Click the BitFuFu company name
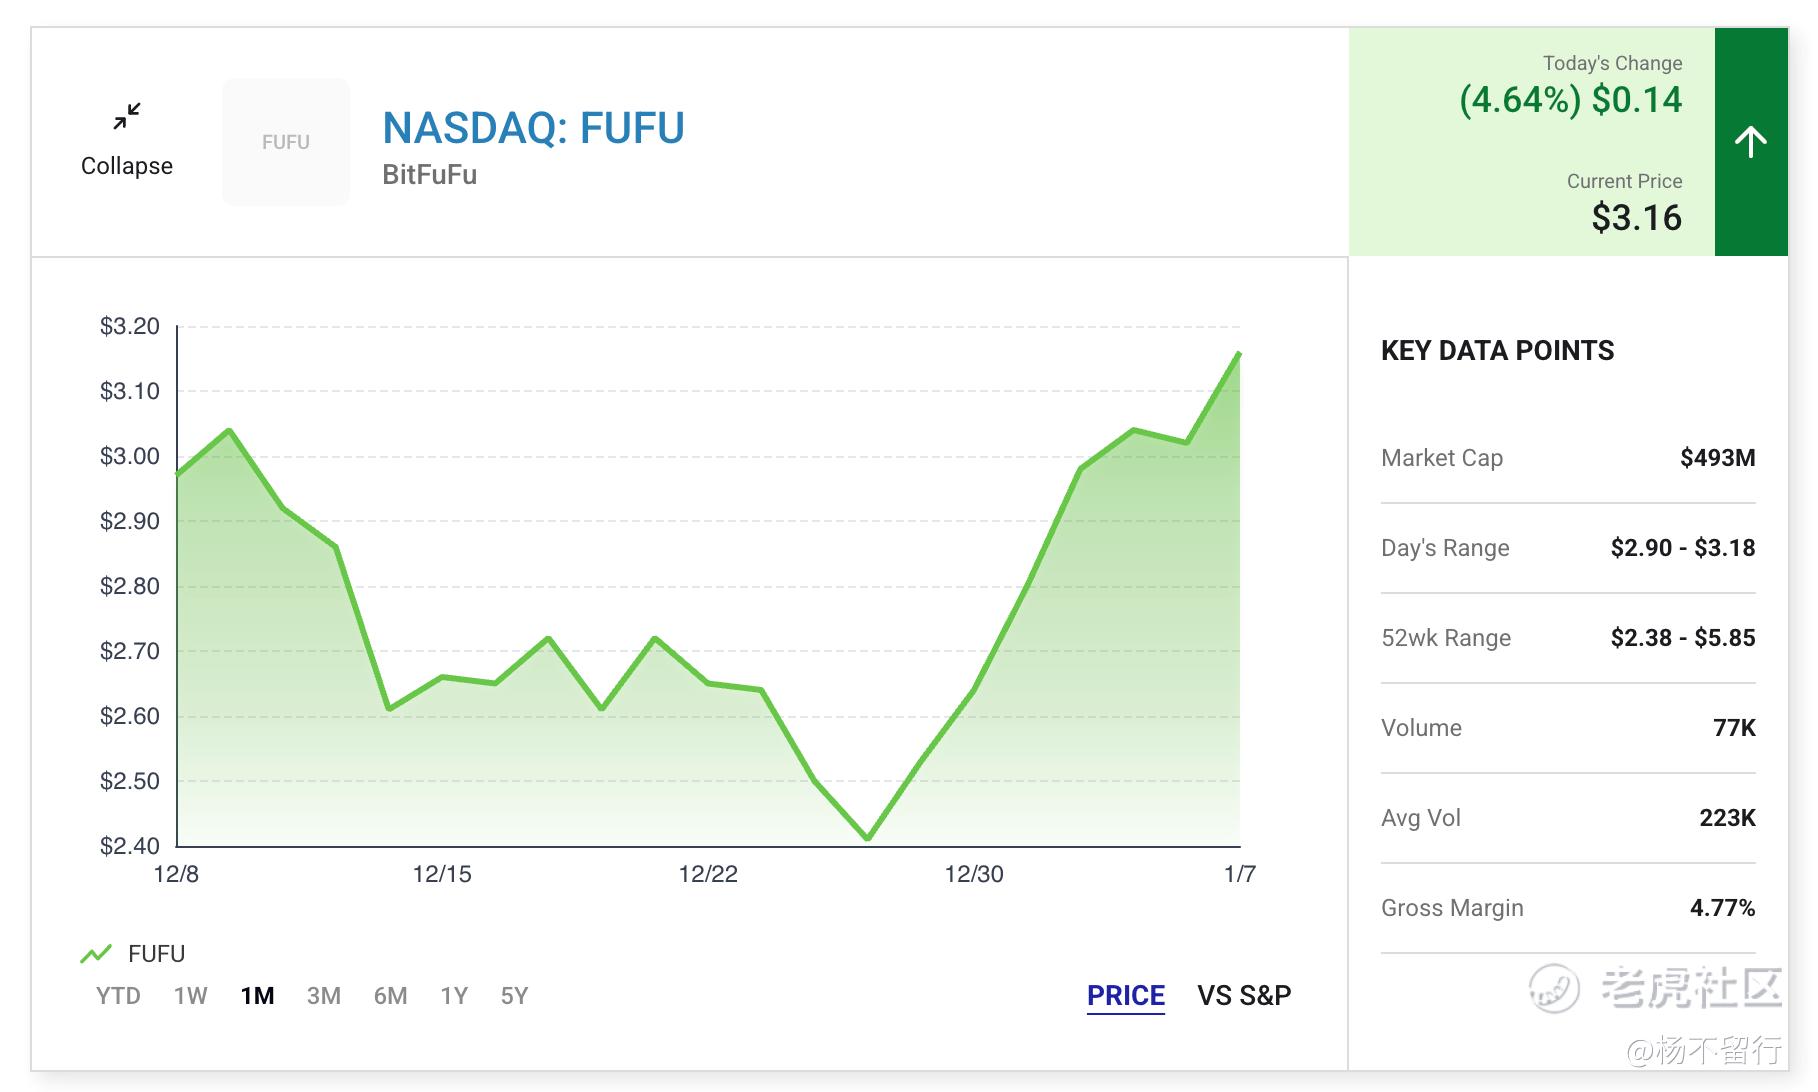This screenshot has width=1818, height=1092. 429,175
